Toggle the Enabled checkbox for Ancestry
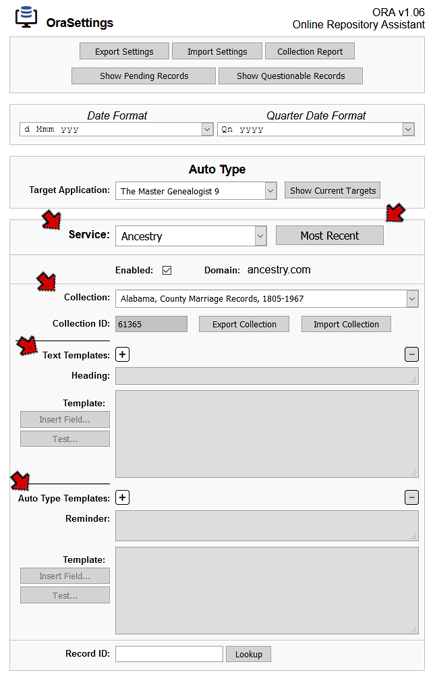Image resolution: width=433 pixels, height=680 pixels. (167, 271)
